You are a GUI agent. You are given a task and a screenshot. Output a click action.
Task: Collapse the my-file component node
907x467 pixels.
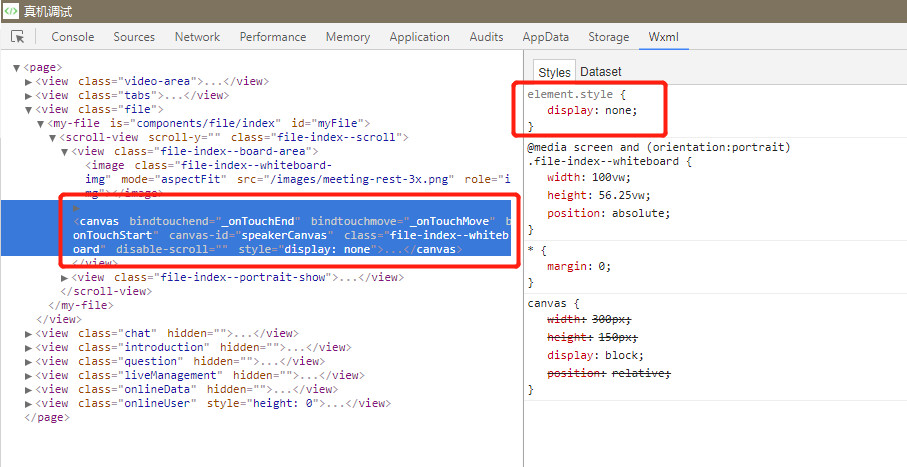pos(40,123)
